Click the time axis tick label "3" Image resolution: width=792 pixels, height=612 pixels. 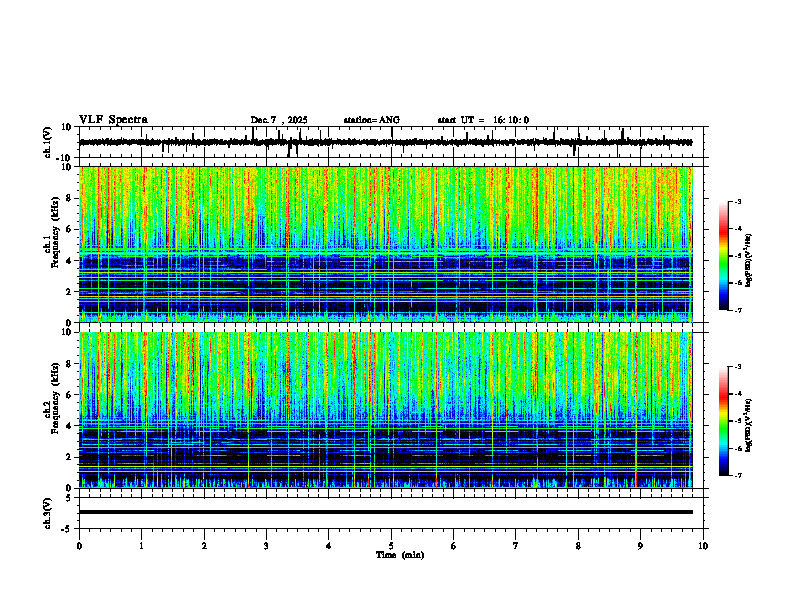(x=266, y=546)
